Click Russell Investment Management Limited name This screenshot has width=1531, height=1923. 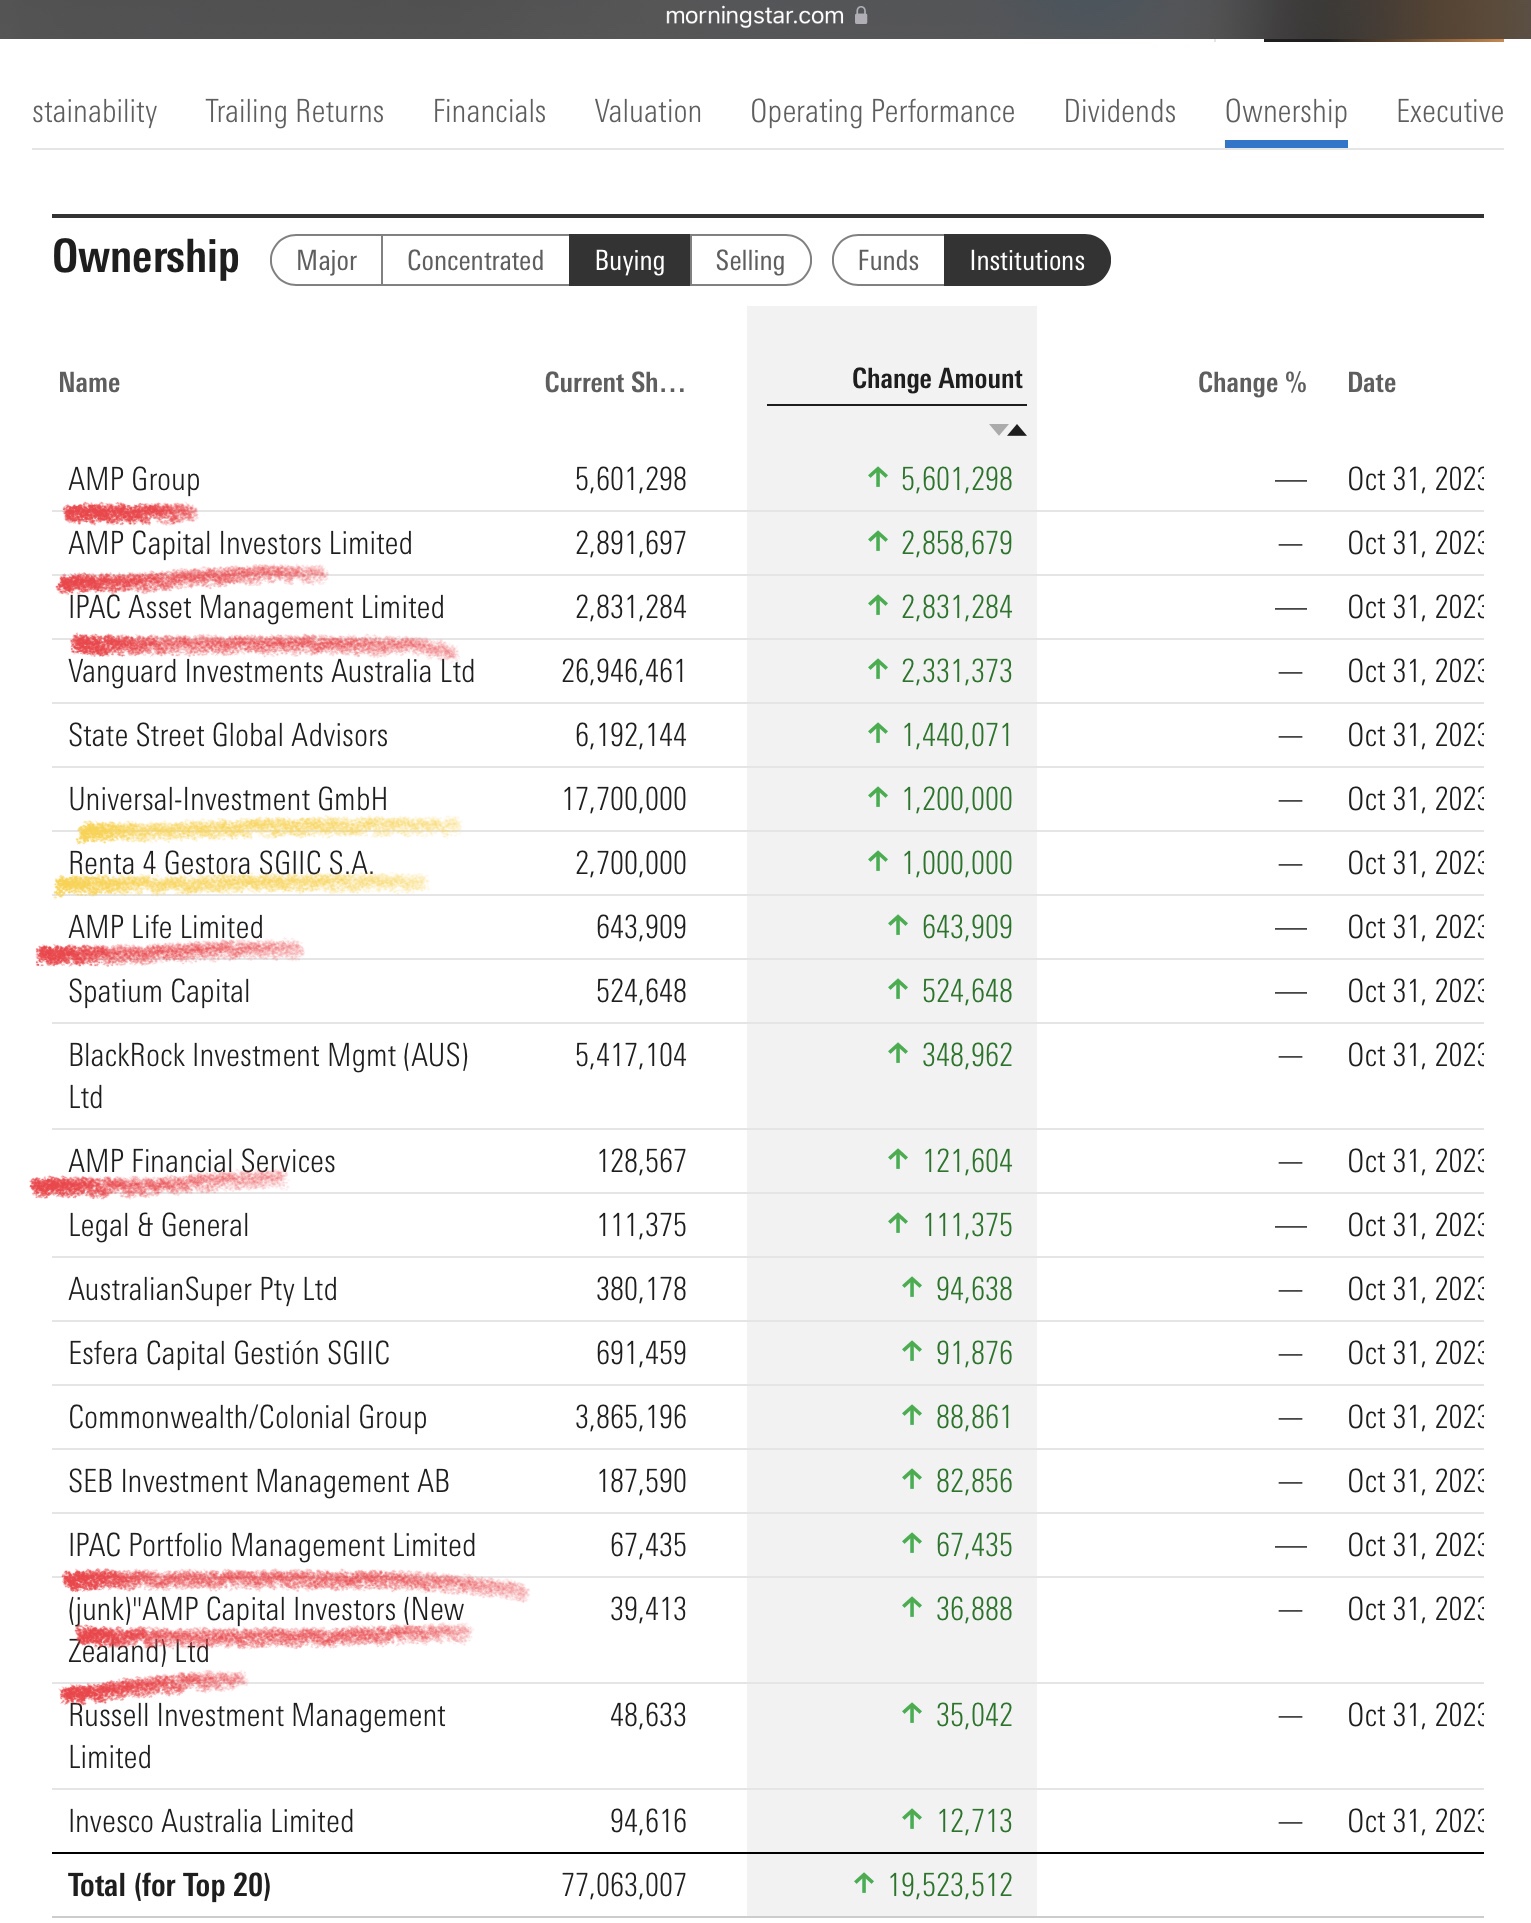pyautogui.click(x=257, y=1736)
